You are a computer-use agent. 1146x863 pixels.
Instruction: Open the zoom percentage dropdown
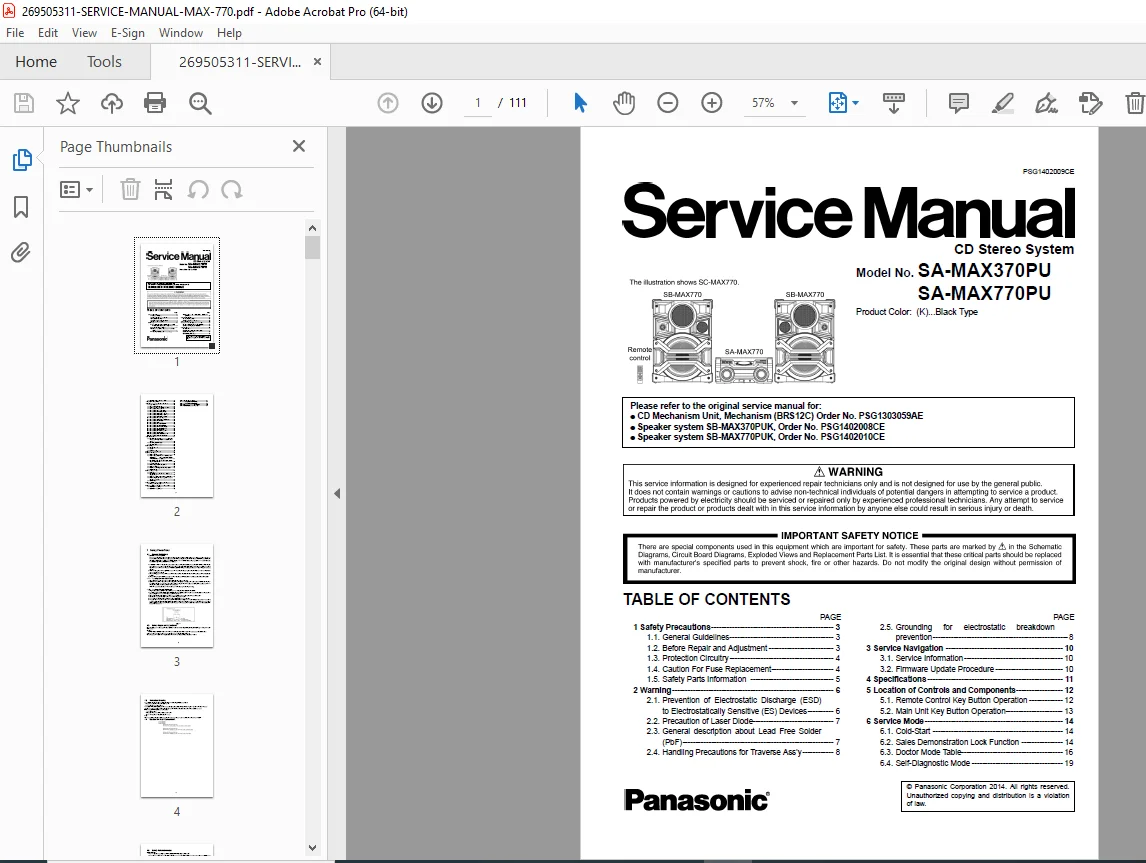(794, 103)
